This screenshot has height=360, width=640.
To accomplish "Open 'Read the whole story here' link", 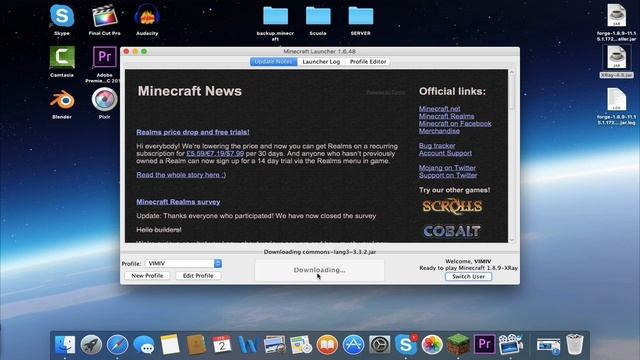I will [181, 175].
